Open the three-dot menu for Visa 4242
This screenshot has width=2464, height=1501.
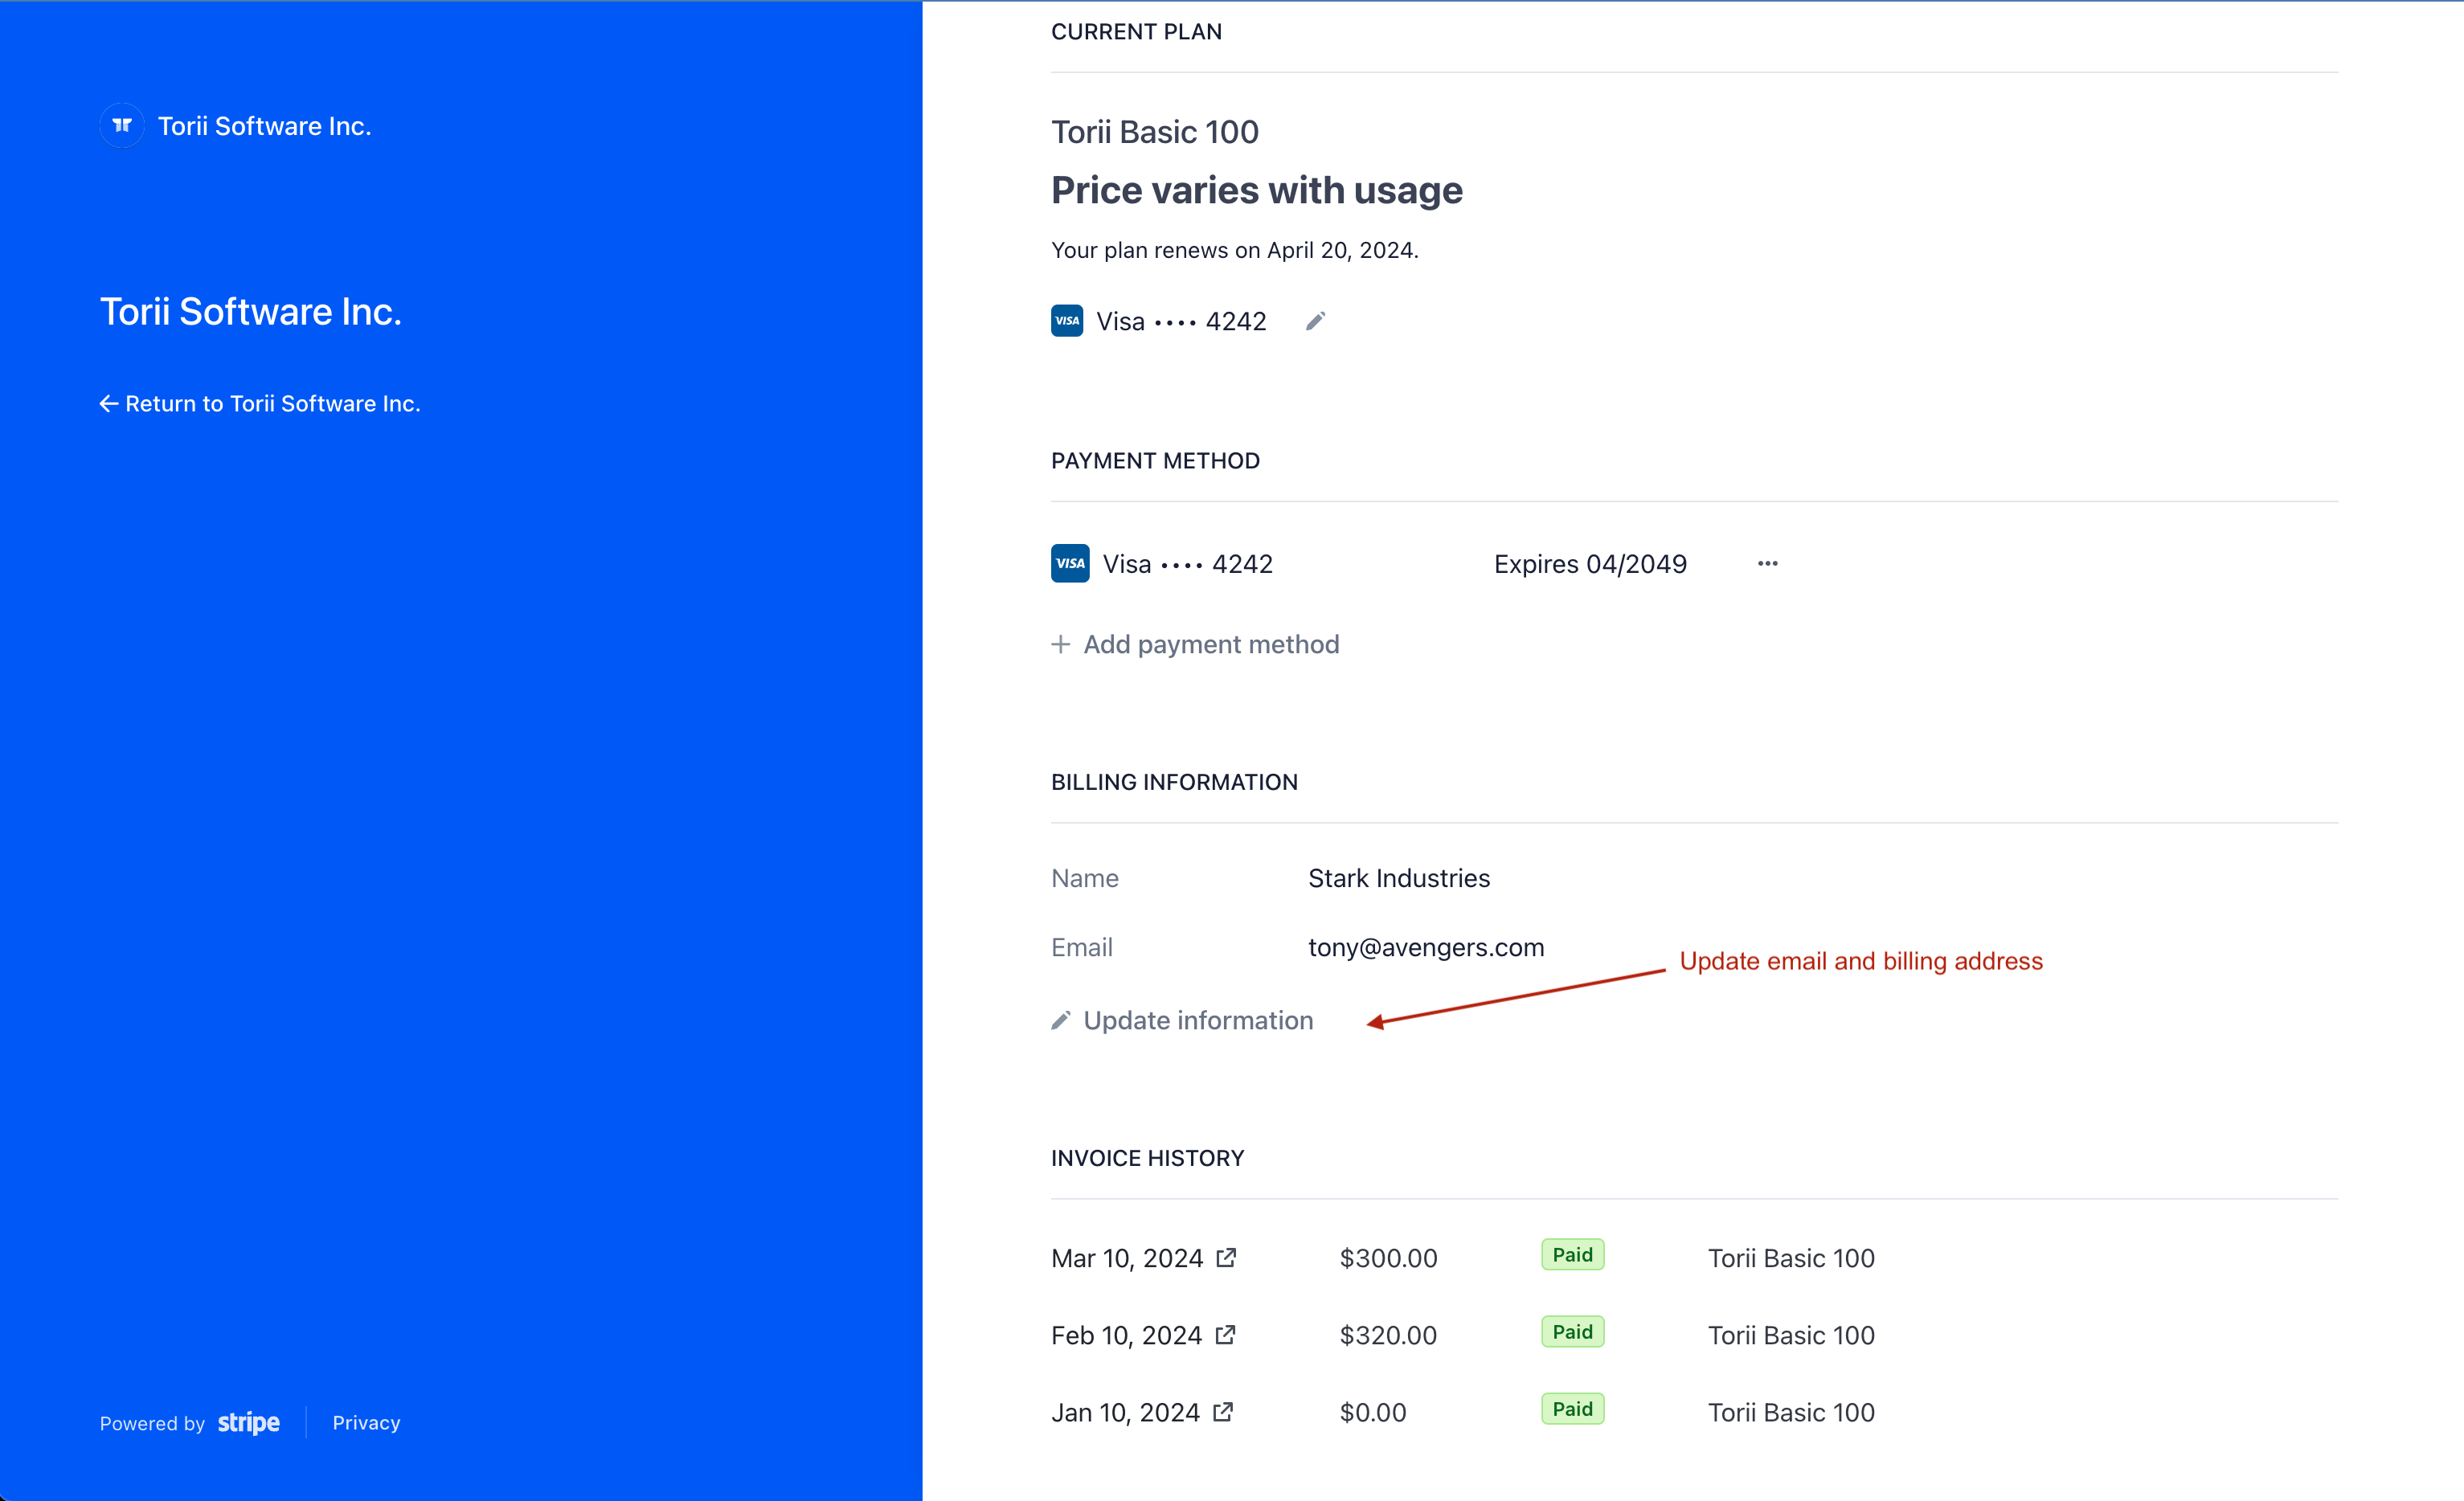click(1768, 564)
